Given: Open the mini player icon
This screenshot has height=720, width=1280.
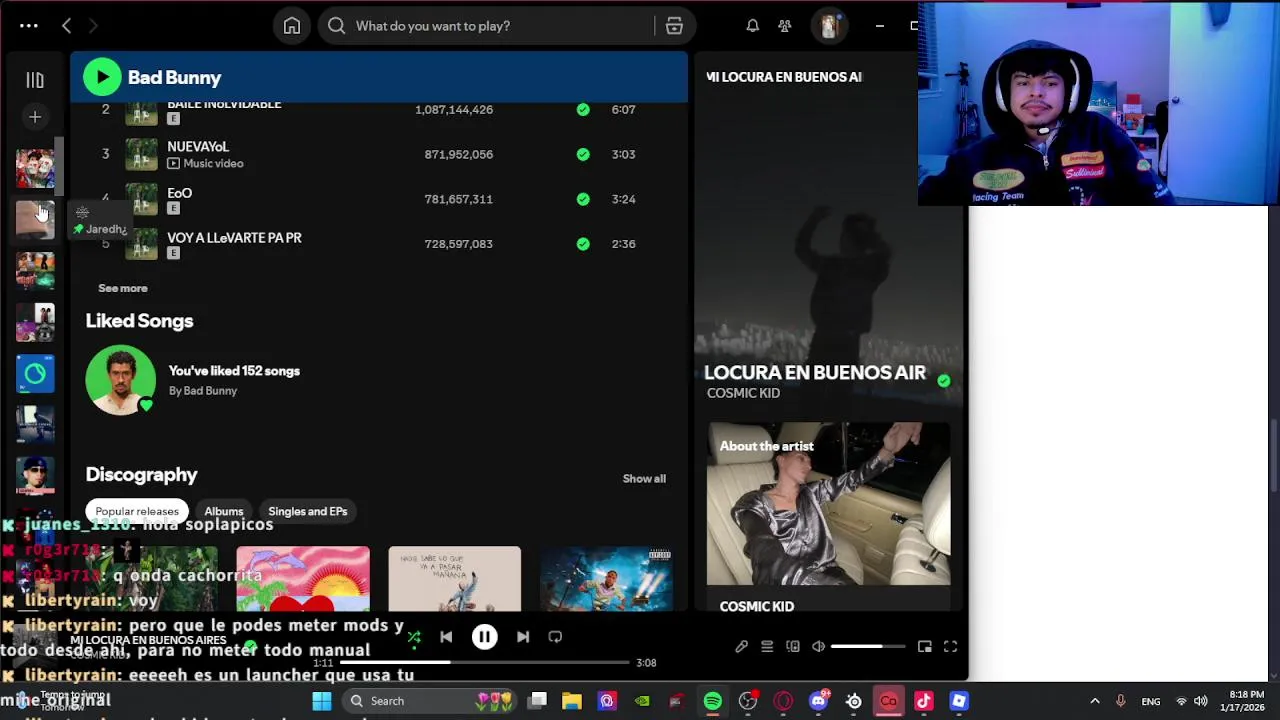Looking at the screenshot, I should click(x=925, y=647).
